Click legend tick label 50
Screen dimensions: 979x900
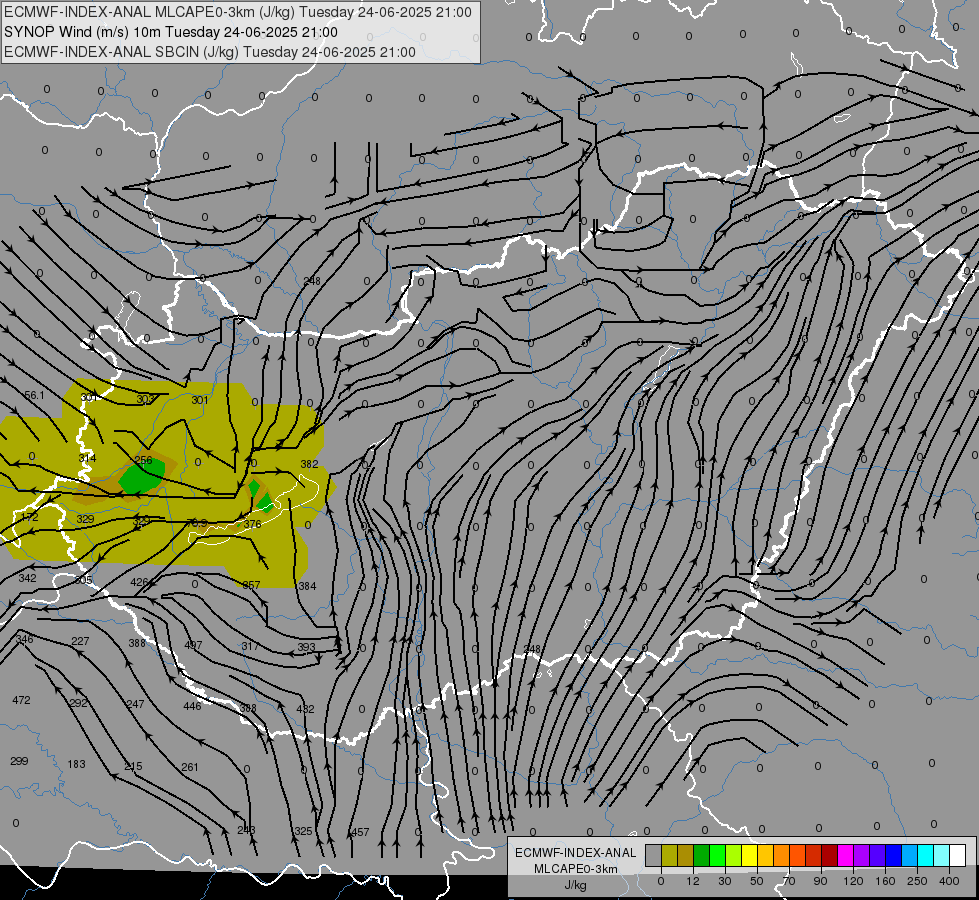pyautogui.click(x=756, y=881)
